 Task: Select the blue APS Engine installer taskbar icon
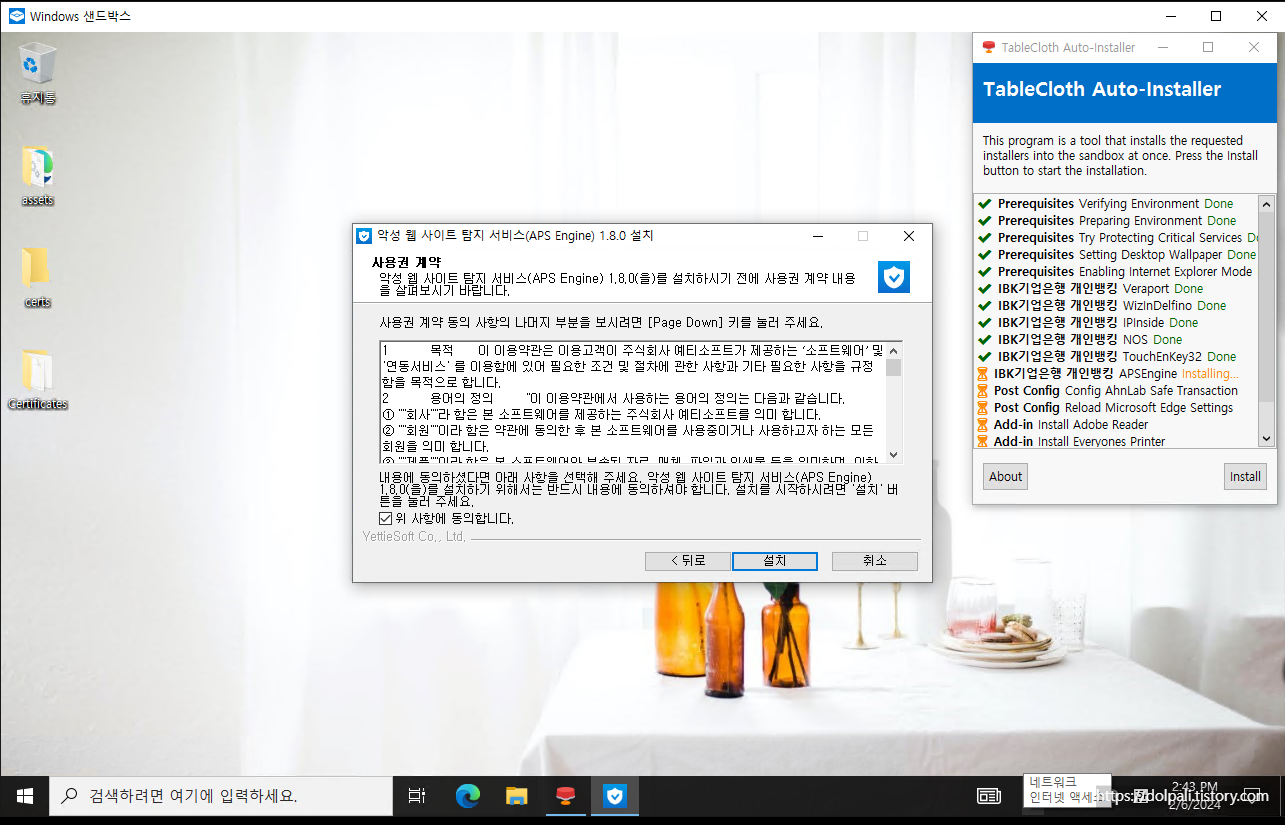[614, 796]
